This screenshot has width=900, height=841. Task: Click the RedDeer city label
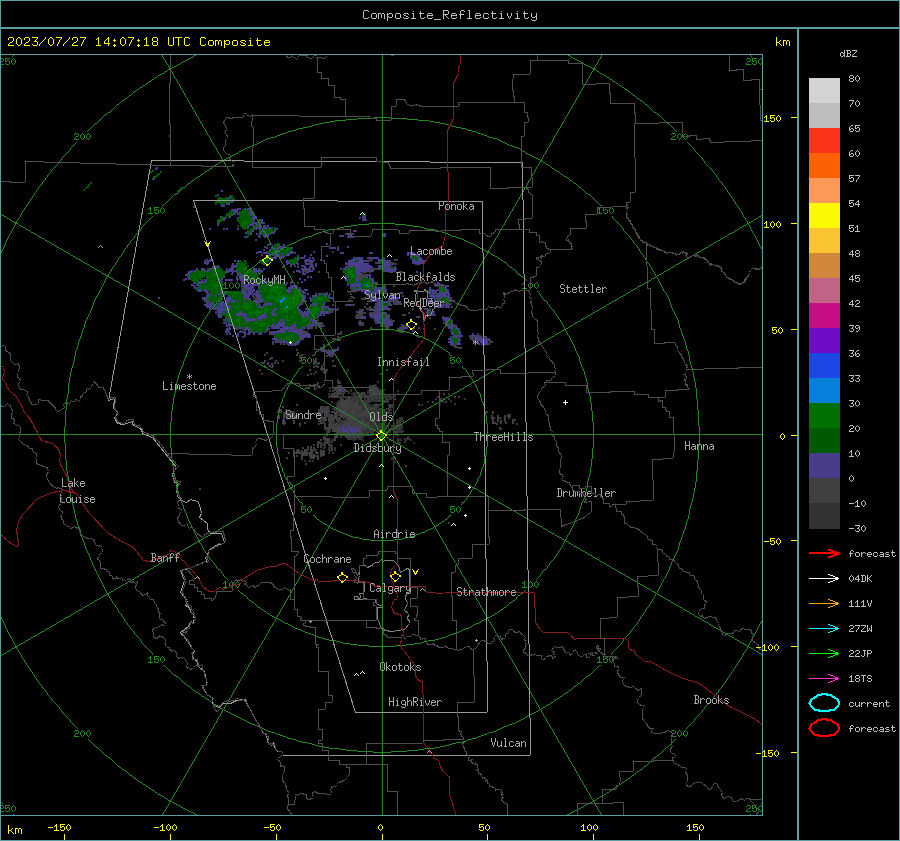click(x=424, y=303)
